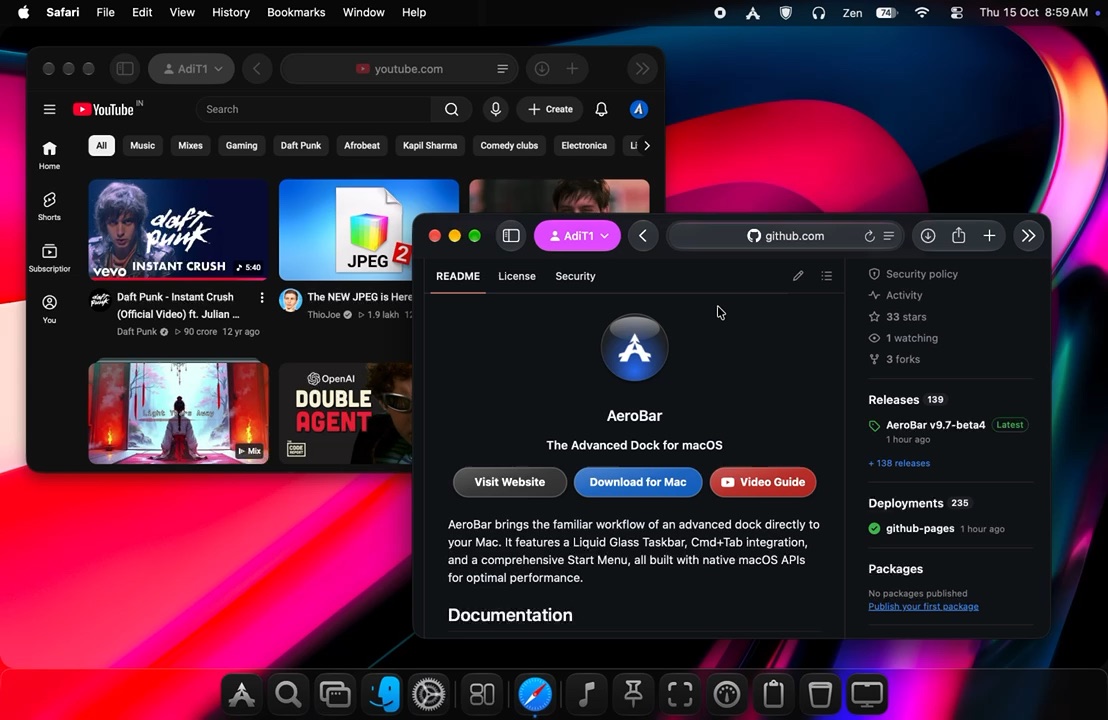1108x720 pixels.
Task: Open the github-pages deployment link
Action: 920,529
